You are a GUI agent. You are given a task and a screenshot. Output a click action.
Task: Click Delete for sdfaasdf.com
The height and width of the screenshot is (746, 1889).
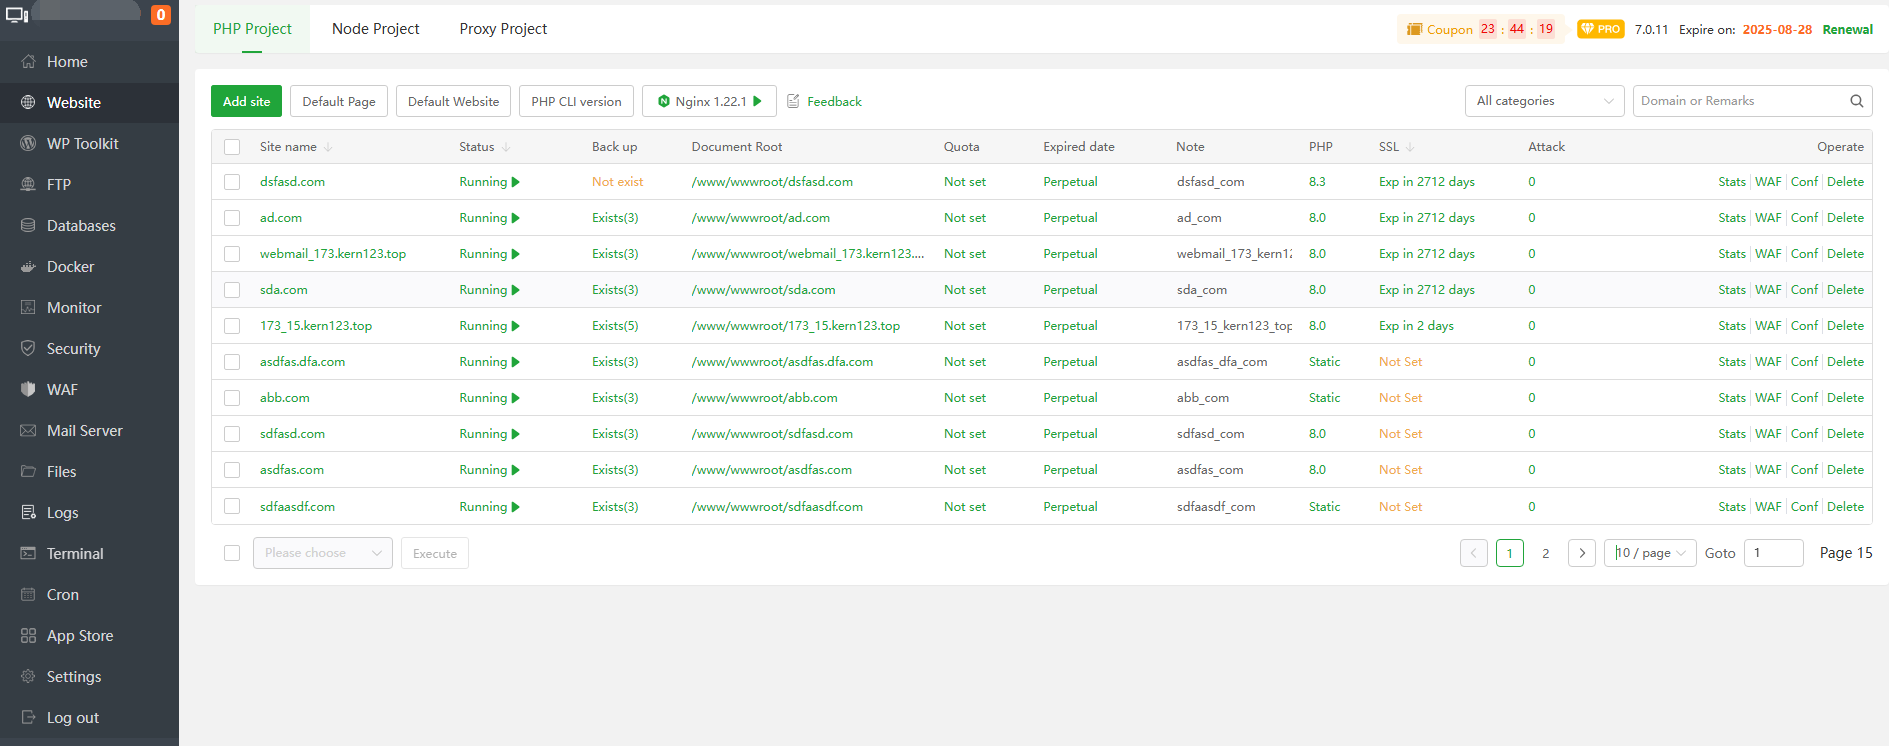pos(1845,507)
